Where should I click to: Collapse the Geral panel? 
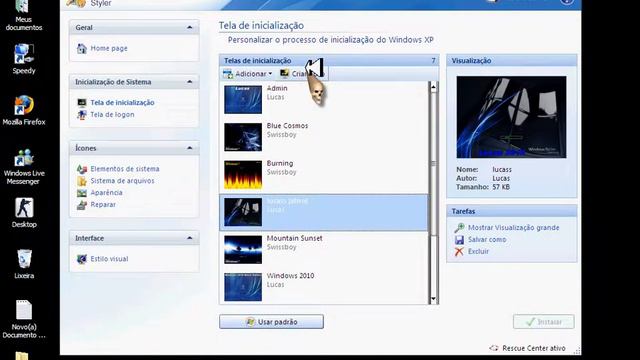pos(189,27)
